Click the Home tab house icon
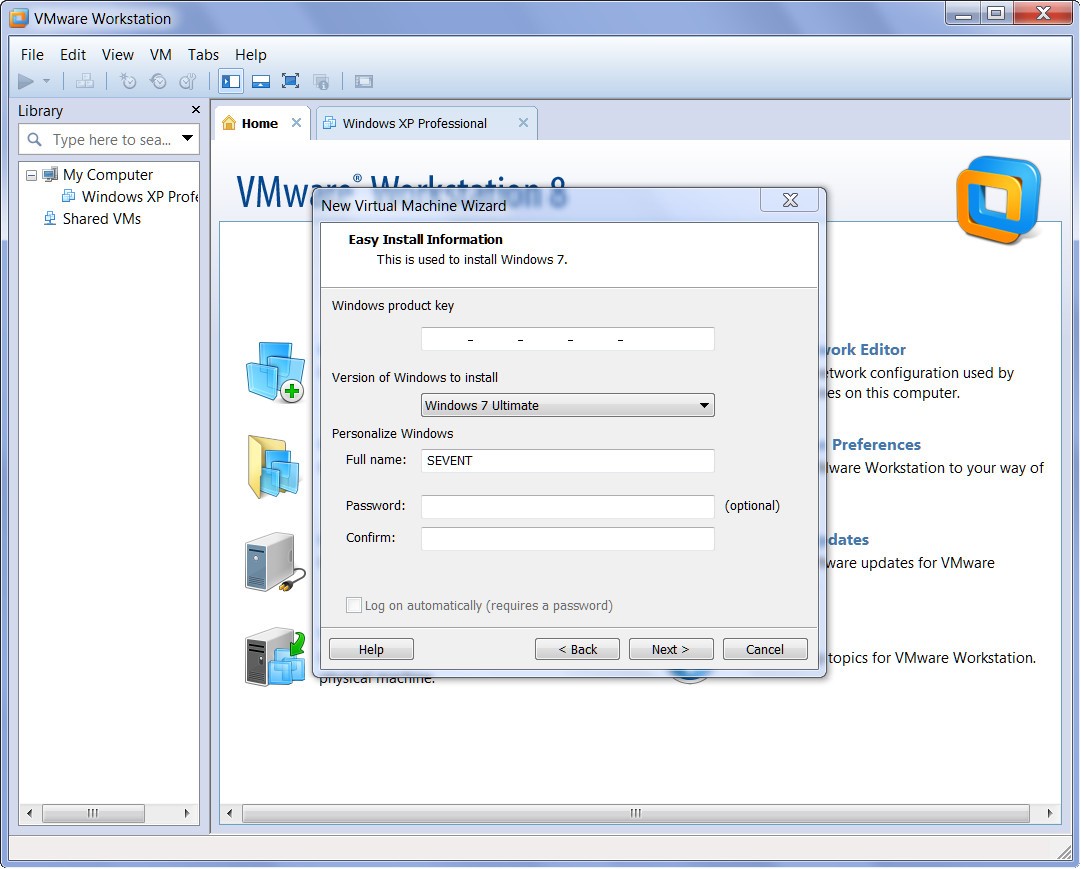 coord(229,123)
